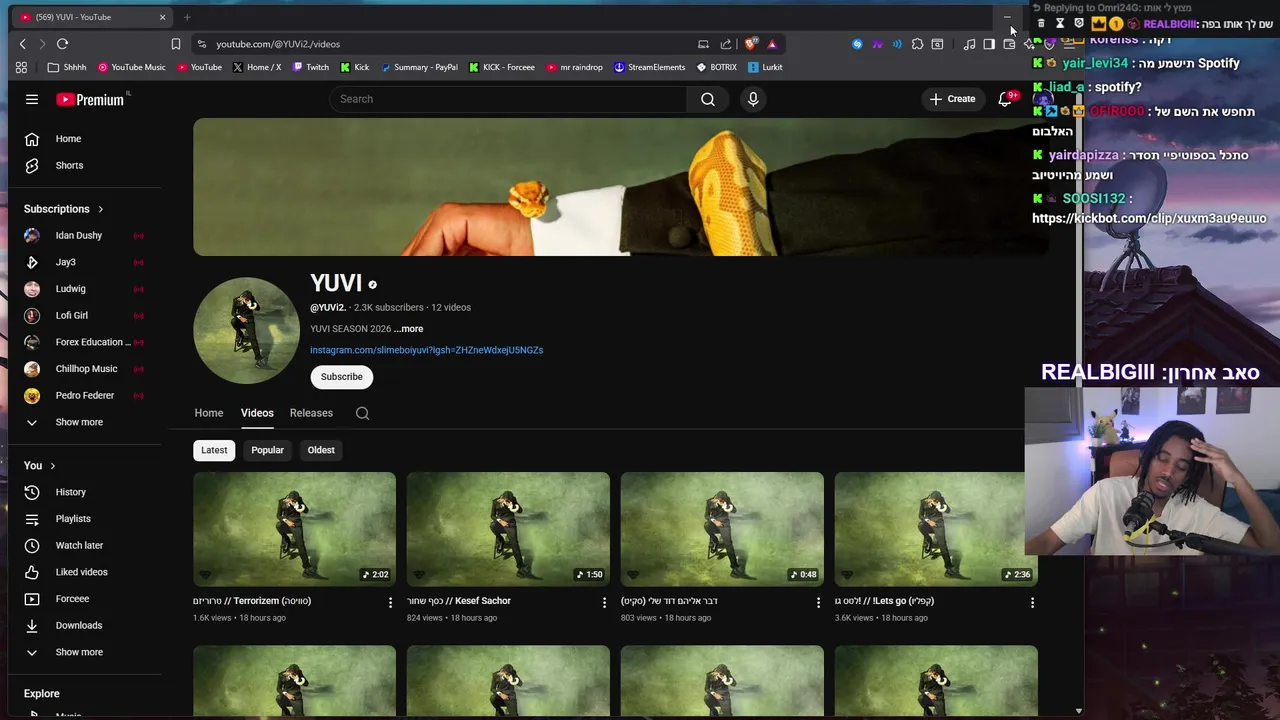
Task: Switch to the Releases tab
Action: [311, 413]
